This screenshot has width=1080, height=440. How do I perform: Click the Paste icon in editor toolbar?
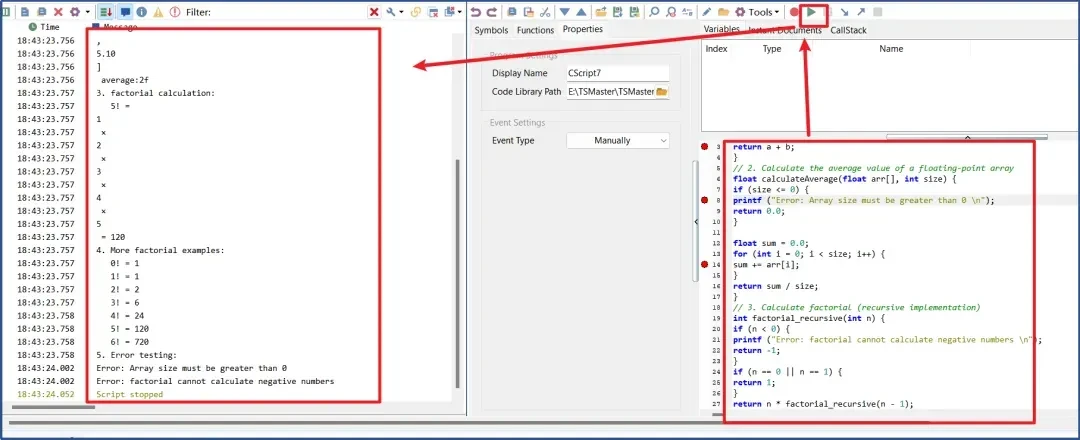point(528,12)
